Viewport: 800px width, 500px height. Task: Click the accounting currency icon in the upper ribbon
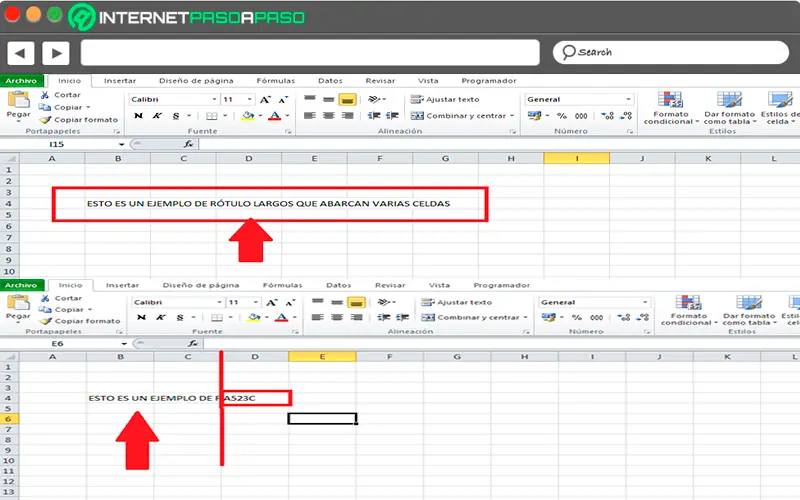(x=534, y=116)
